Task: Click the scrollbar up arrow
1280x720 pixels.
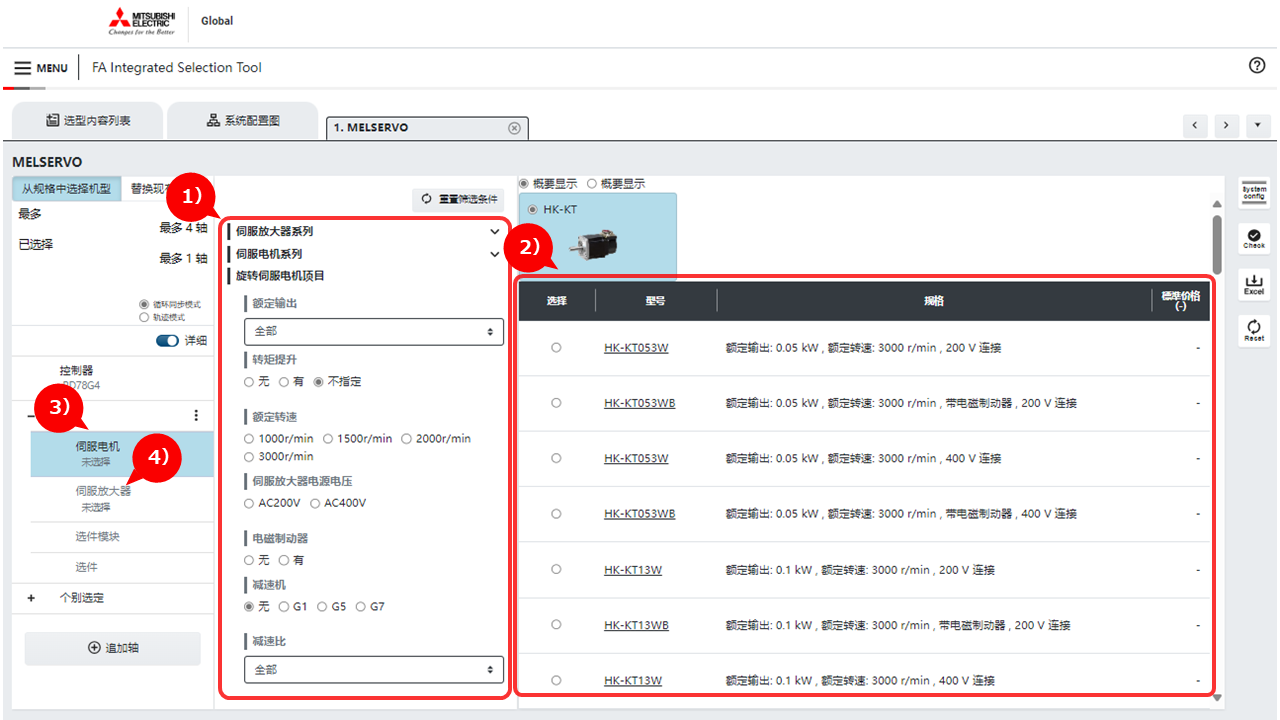Action: [x=1217, y=204]
